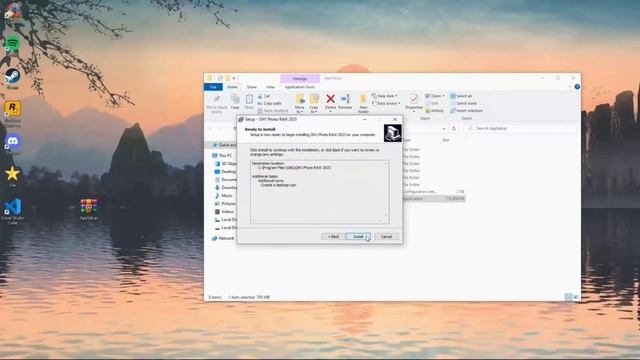This screenshot has height=360, width=640.
Task: Click the Manage contextual tab header
Action: [x=300, y=78]
